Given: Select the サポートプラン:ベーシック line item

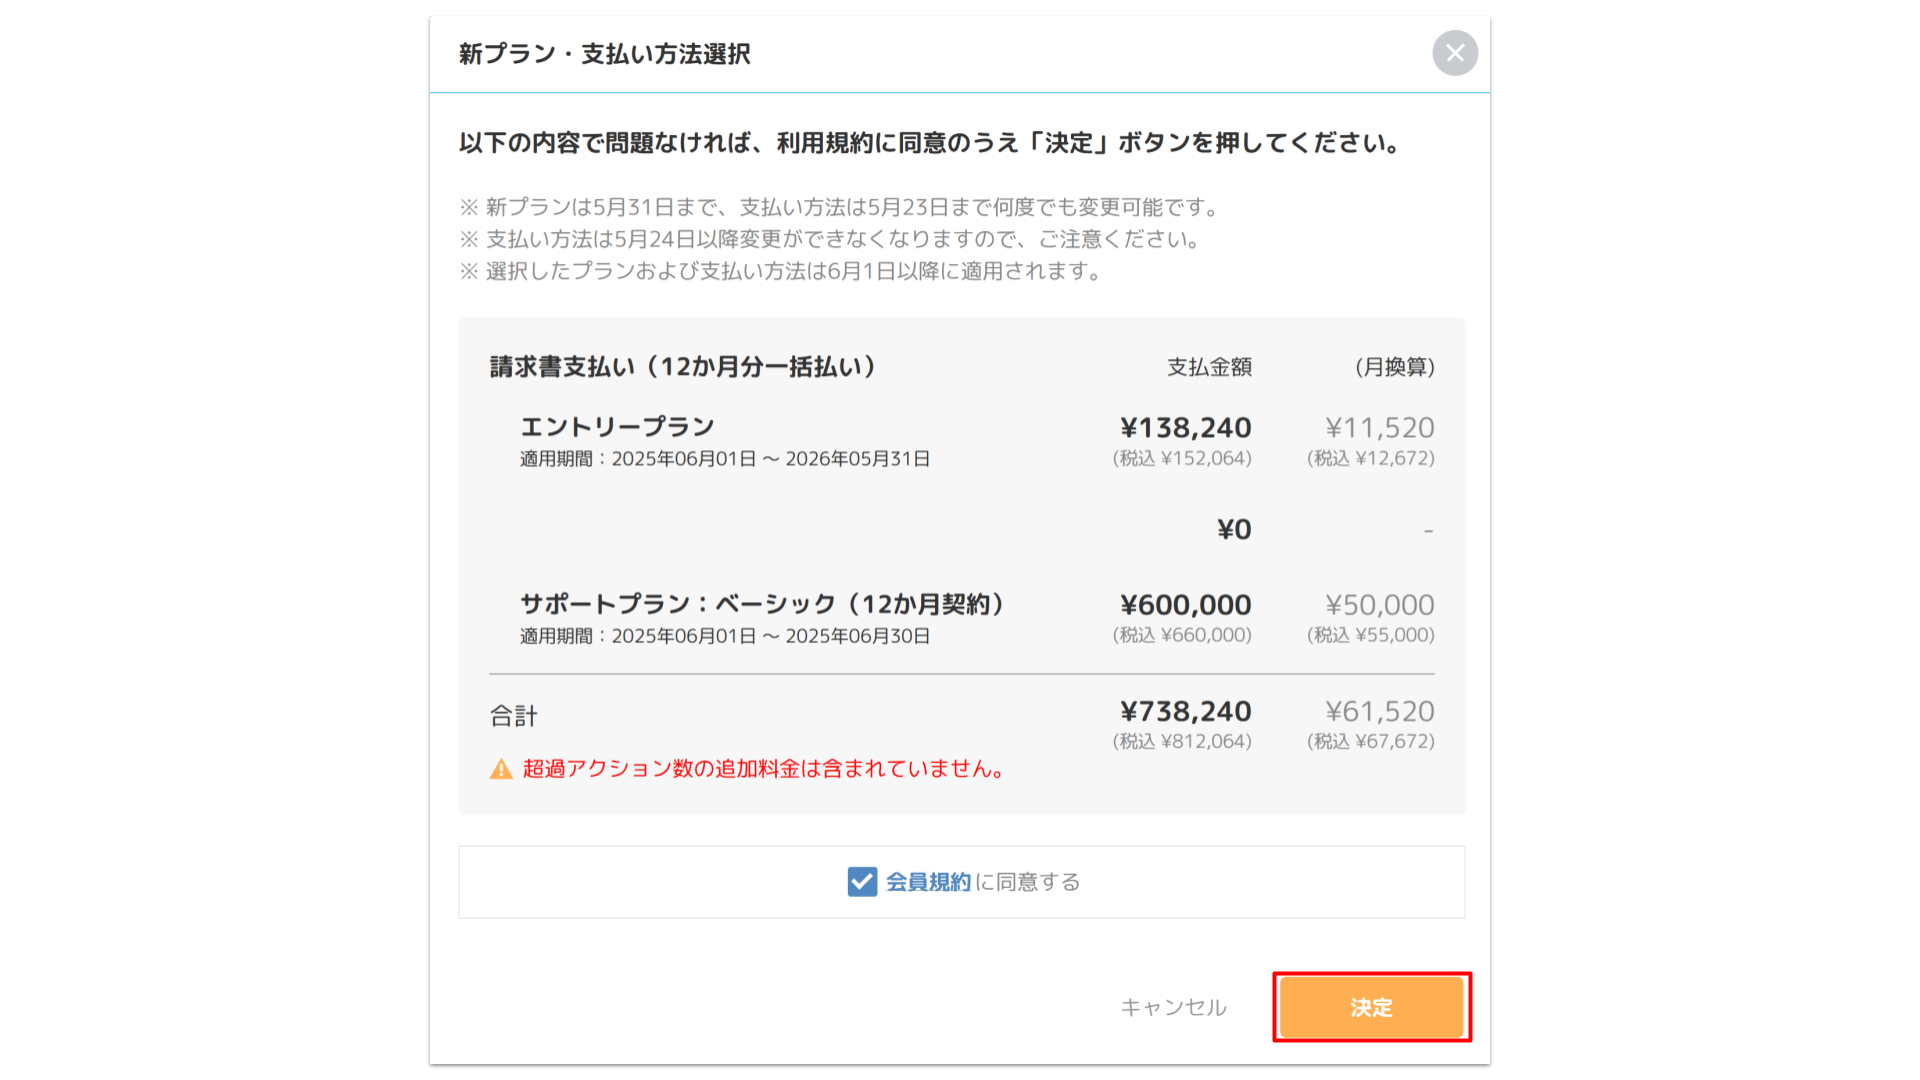Looking at the screenshot, I should 763,604.
